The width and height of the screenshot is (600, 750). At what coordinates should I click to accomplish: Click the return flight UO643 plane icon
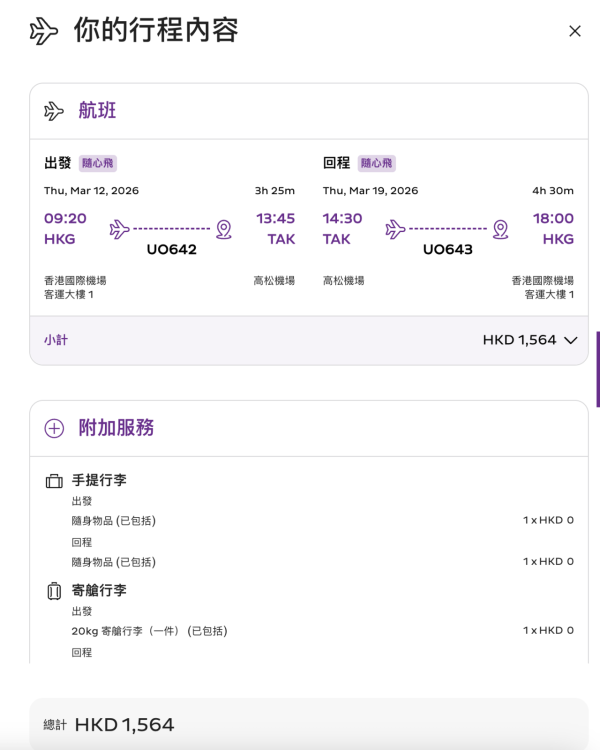pos(396,229)
